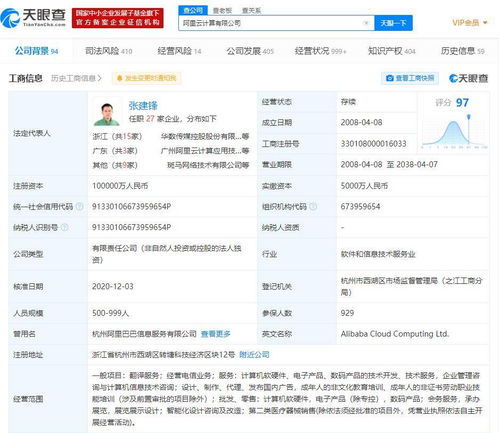Screen dimensions: 499x433
Task: Open 斑马网络技术有限公司等 company link
Action: [x=208, y=165]
